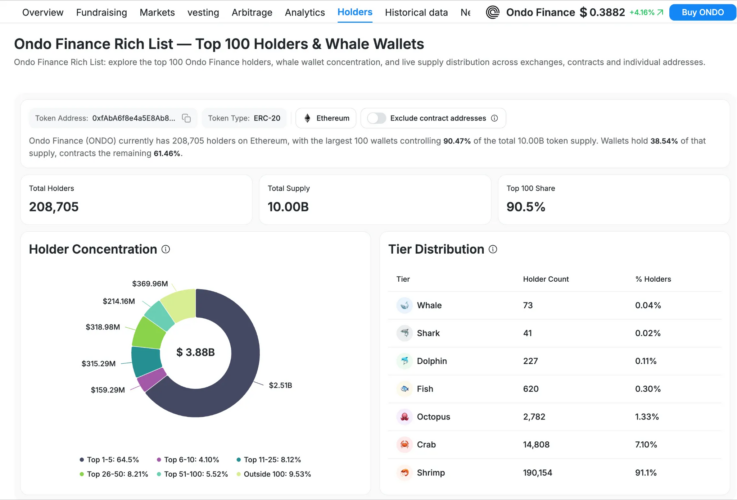
Task: Click the pale yellow Outside 100 donut segment
Action: point(181,303)
